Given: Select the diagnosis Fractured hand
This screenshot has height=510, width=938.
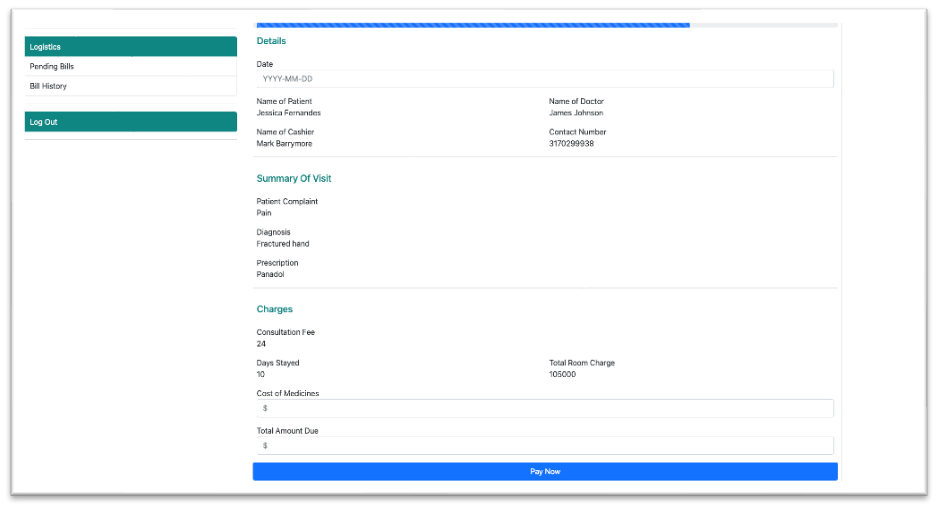Looking at the screenshot, I should click(x=283, y=244).
